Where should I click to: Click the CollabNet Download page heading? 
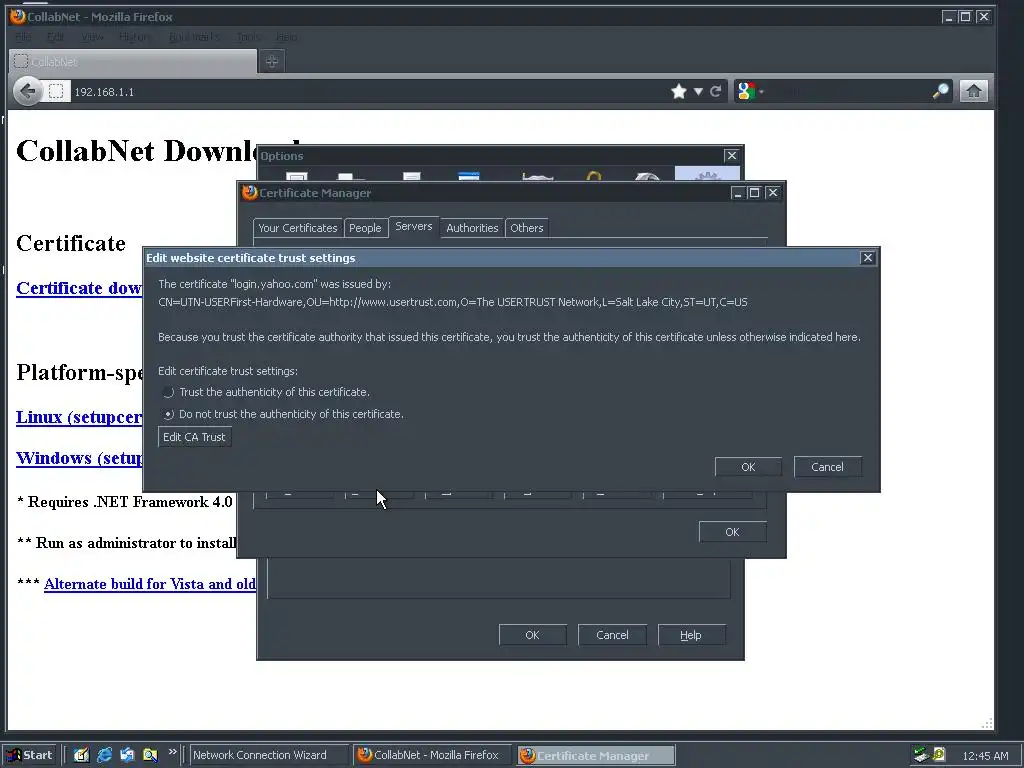point(158,151)
